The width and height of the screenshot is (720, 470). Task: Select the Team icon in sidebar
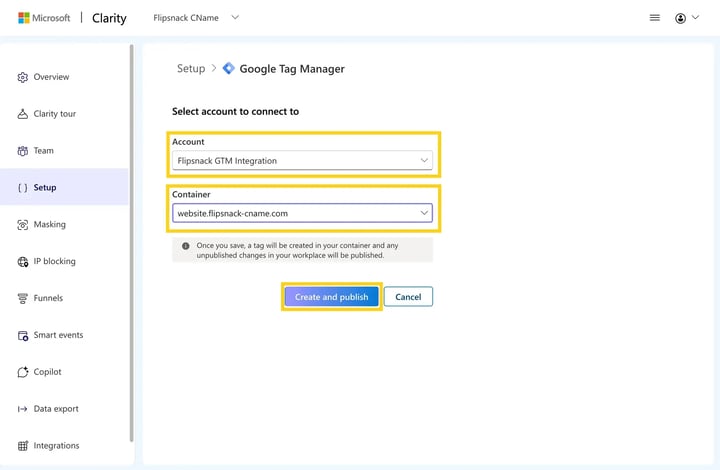22,151
